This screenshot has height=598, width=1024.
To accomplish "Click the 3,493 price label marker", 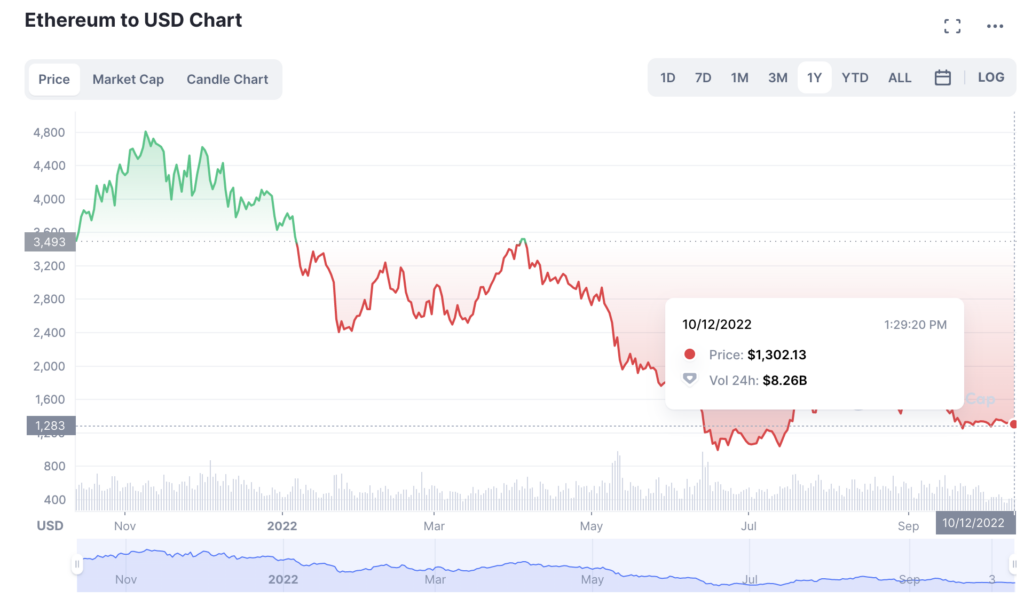I will [50, 241].
